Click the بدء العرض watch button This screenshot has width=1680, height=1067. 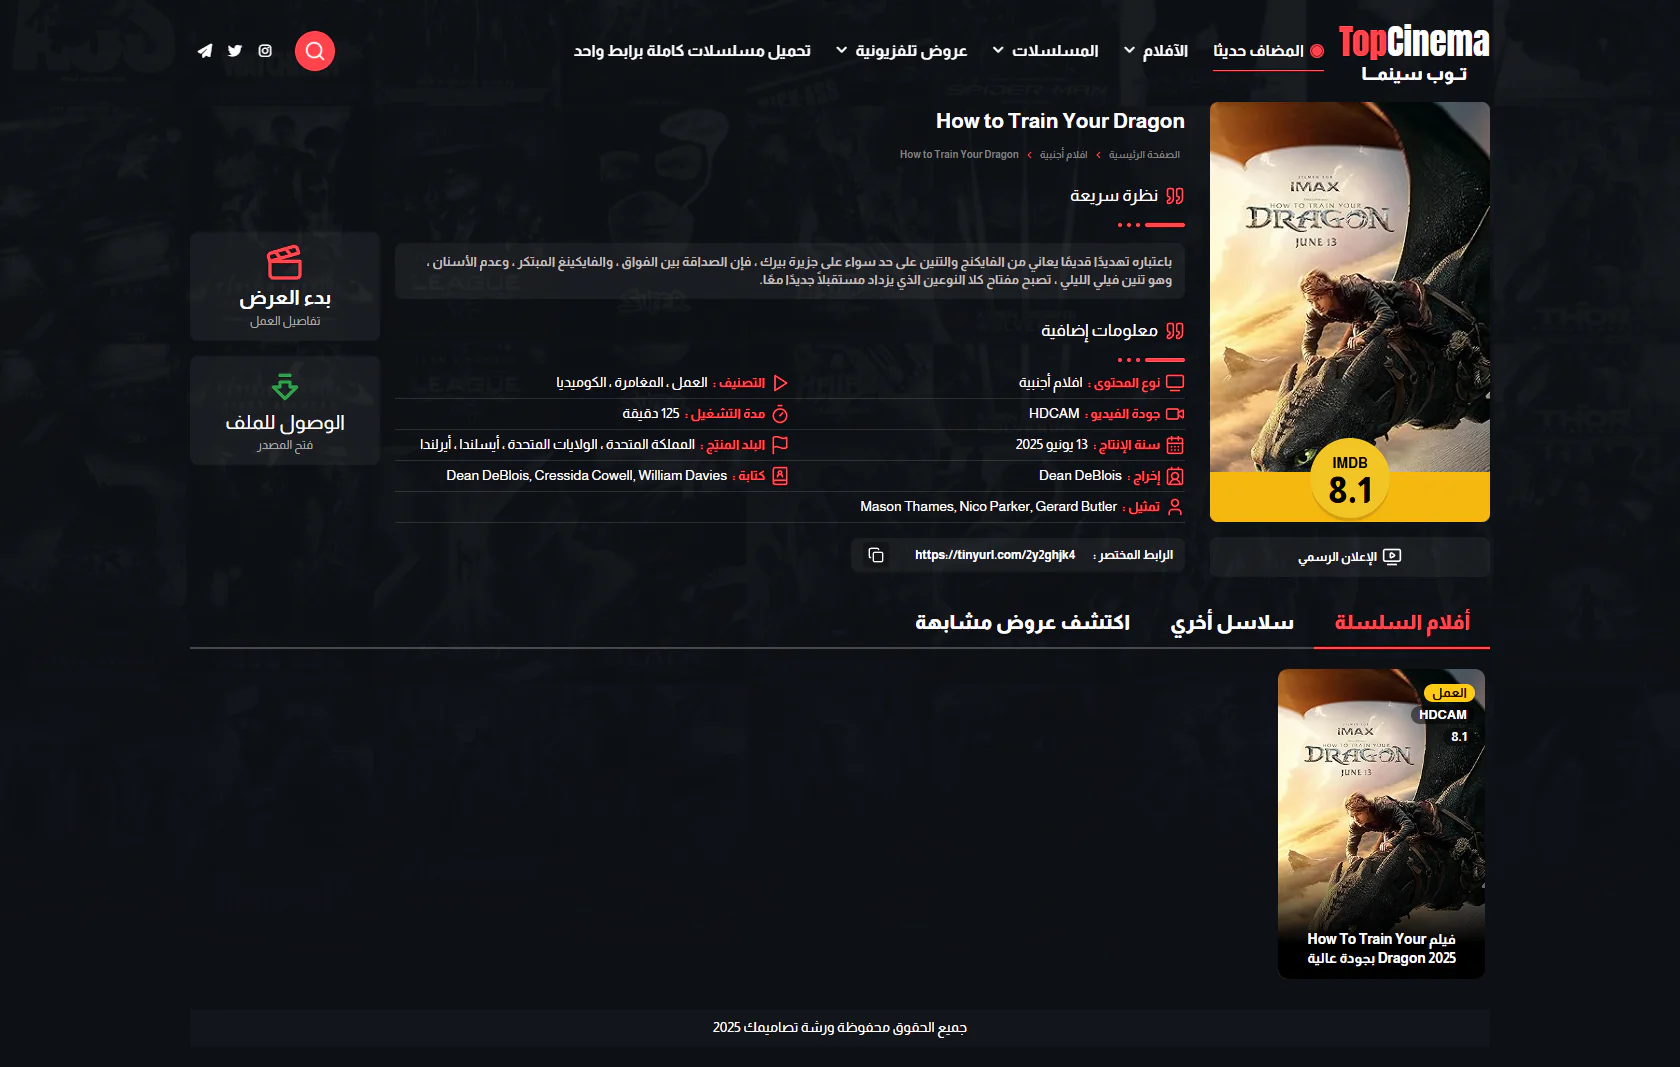285,287
